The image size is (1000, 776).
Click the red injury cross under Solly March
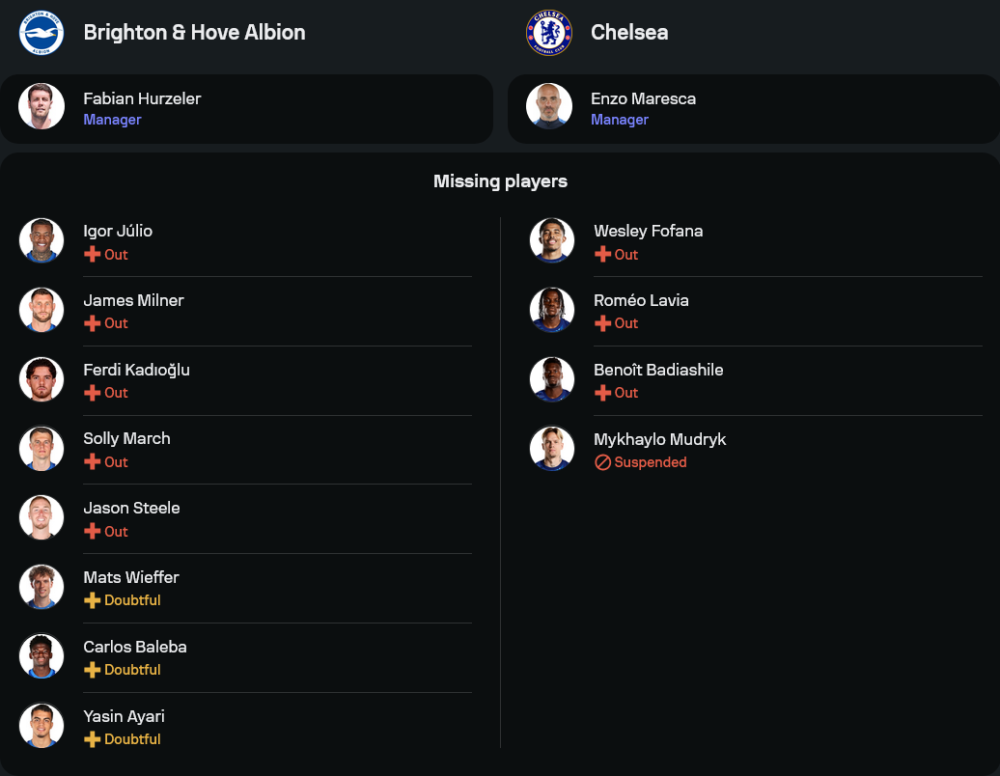point(92,462)
